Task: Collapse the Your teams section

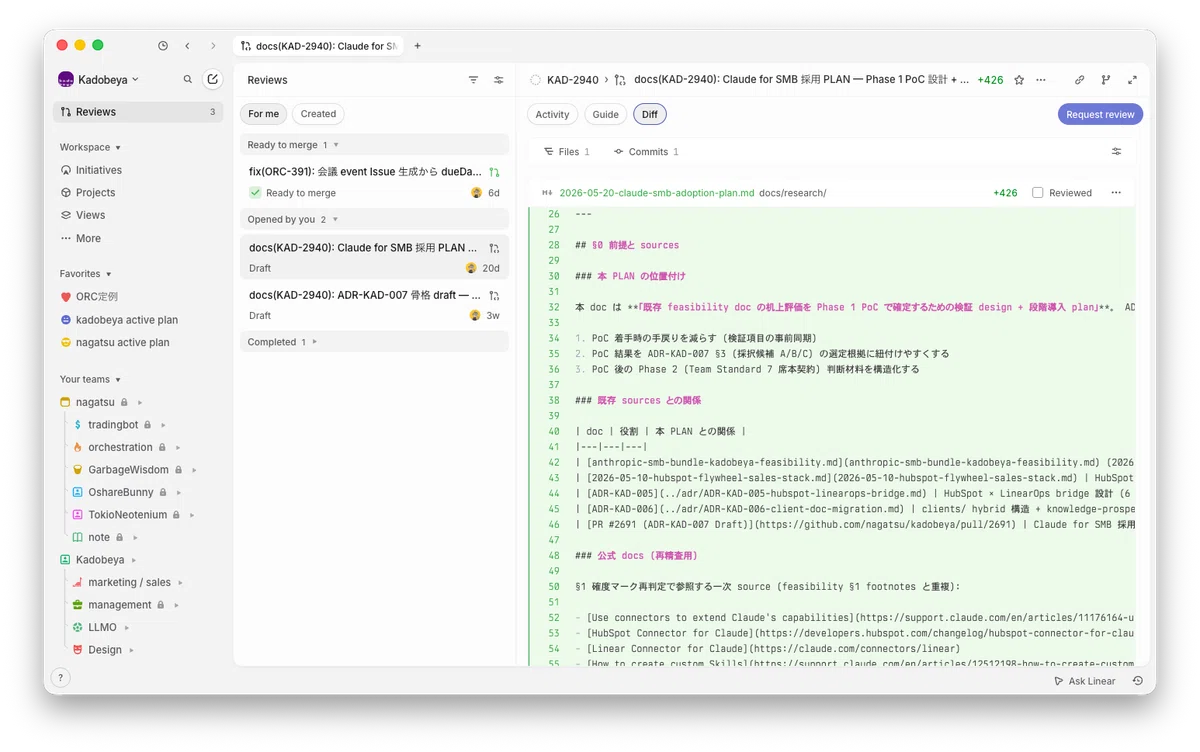Action: pyautogui.click(x=90, y=380)
